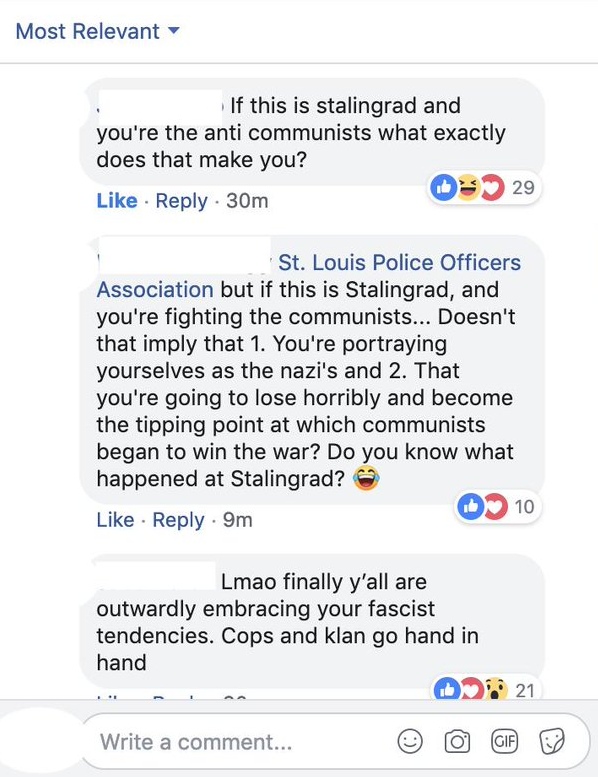
Task: Like the comment posted 9m ago
Action: pyautogui.click(x=115, y=520)
